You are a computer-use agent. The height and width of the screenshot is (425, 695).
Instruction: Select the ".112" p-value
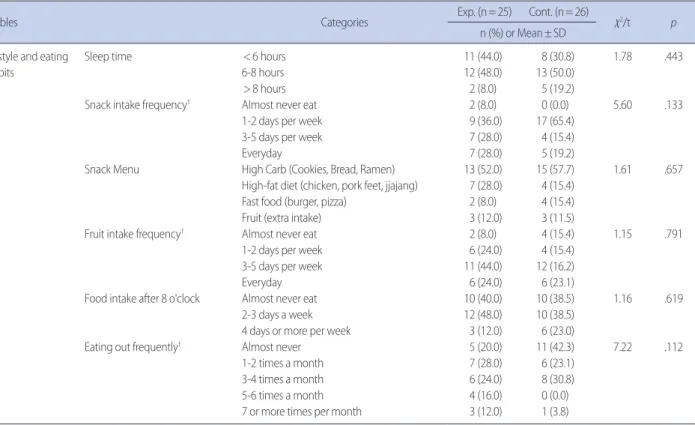(x=673, y=347)
